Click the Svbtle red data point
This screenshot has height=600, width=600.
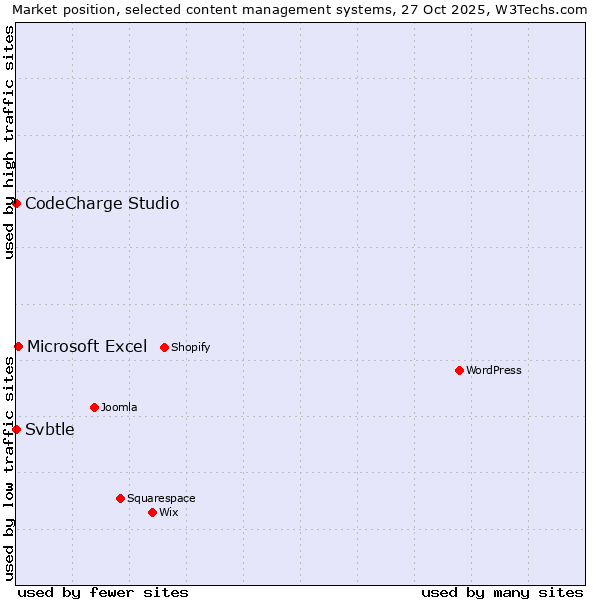click(16, 429)
